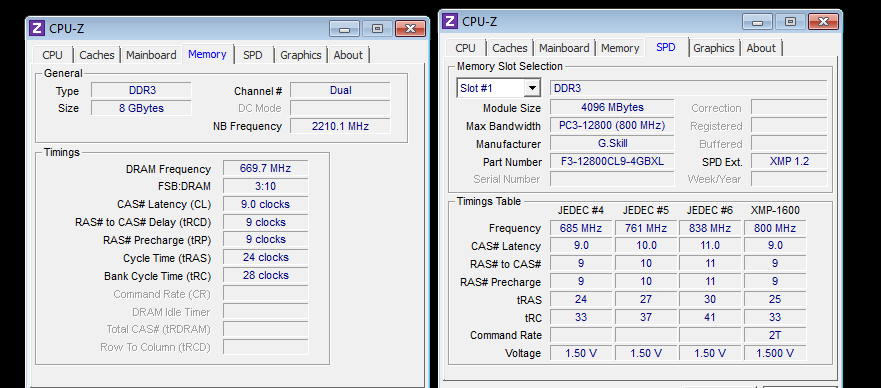881x388 pixels.
Task: Open Mainboard tab in right window
Action: coord(564,48)
